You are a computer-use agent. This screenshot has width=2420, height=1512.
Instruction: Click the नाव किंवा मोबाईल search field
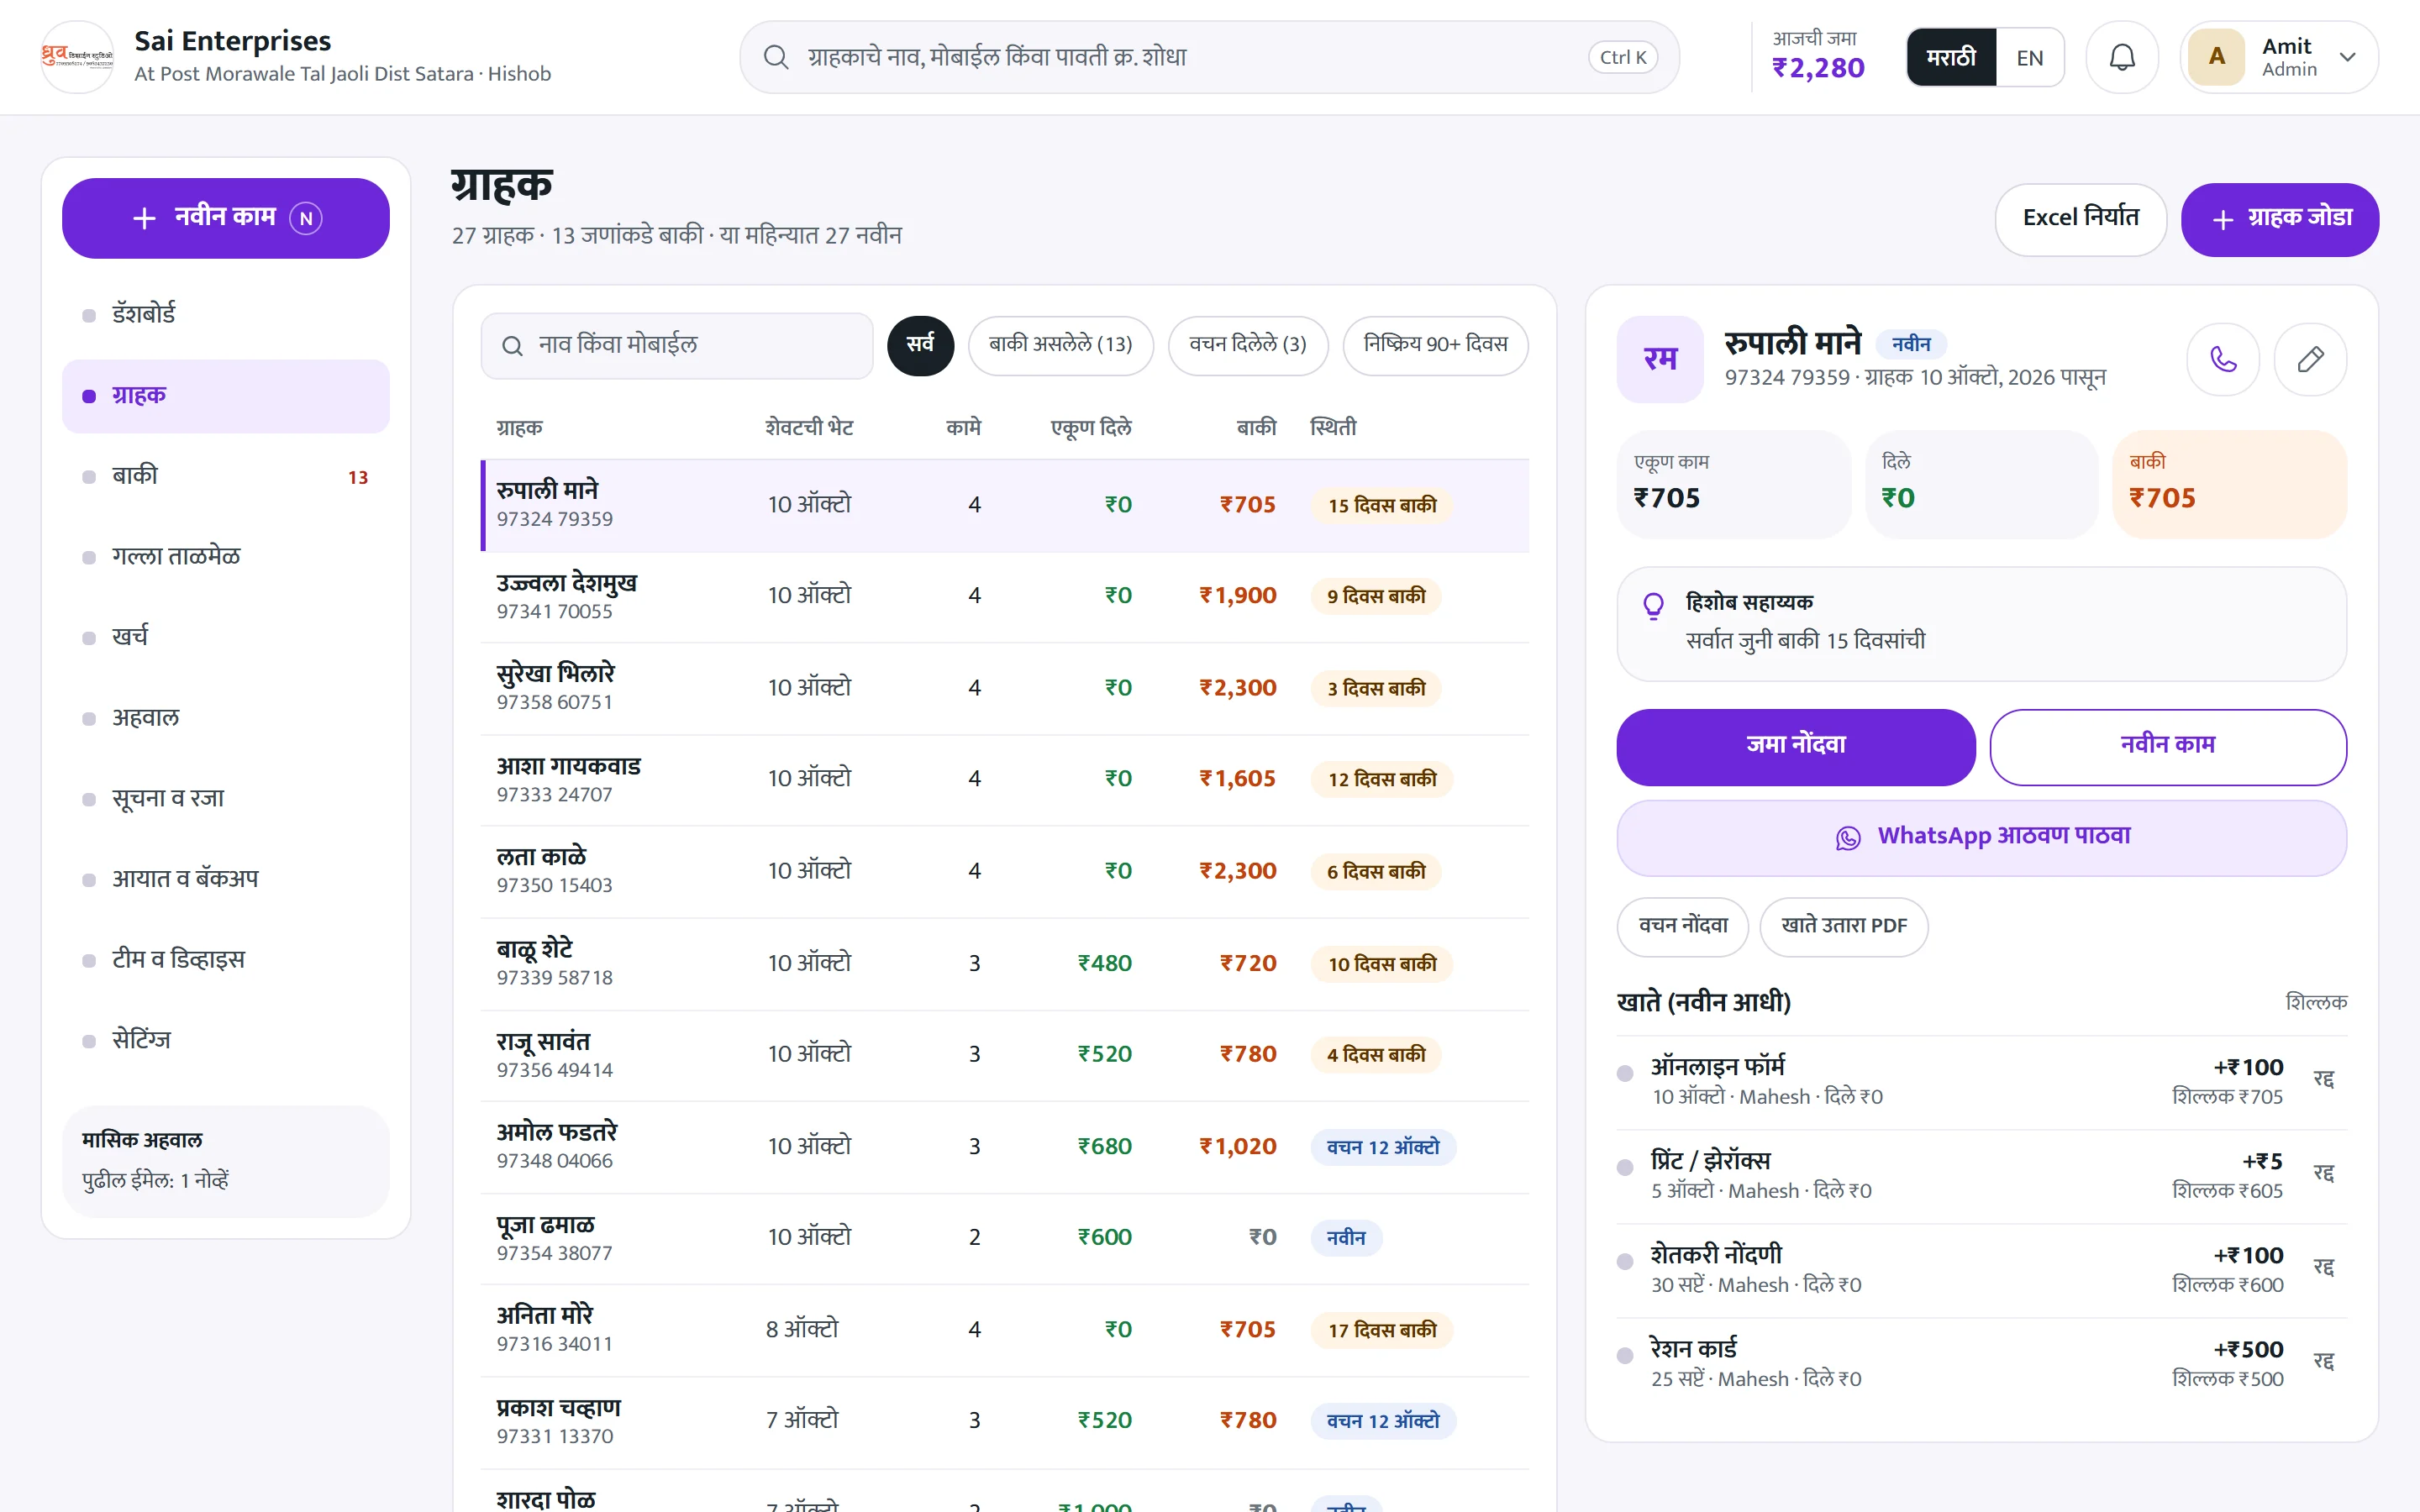tap(677, 346)
